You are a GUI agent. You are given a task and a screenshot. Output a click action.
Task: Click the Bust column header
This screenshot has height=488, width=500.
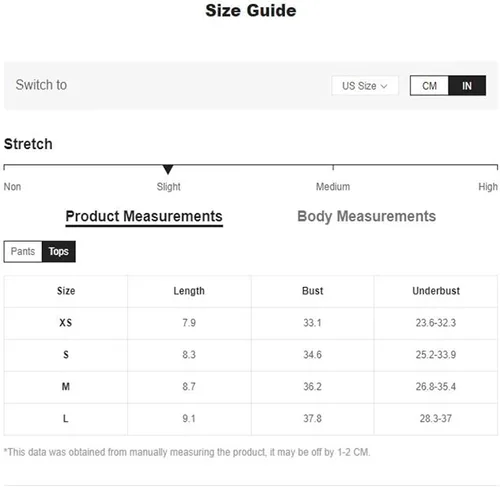[x=313, y=291]
